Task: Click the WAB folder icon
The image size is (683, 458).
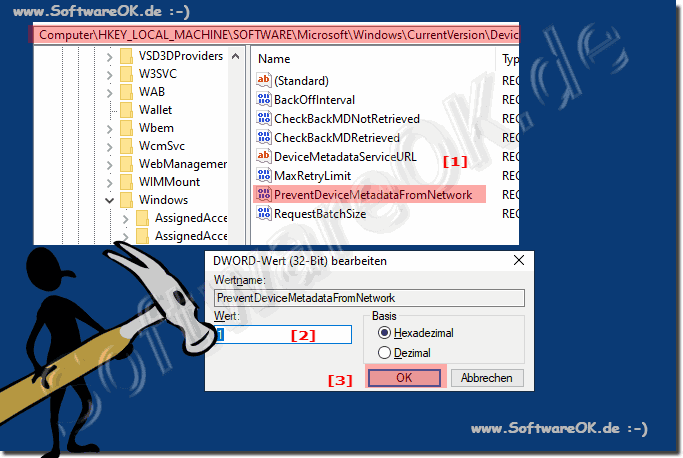Action: click(126, 92)
